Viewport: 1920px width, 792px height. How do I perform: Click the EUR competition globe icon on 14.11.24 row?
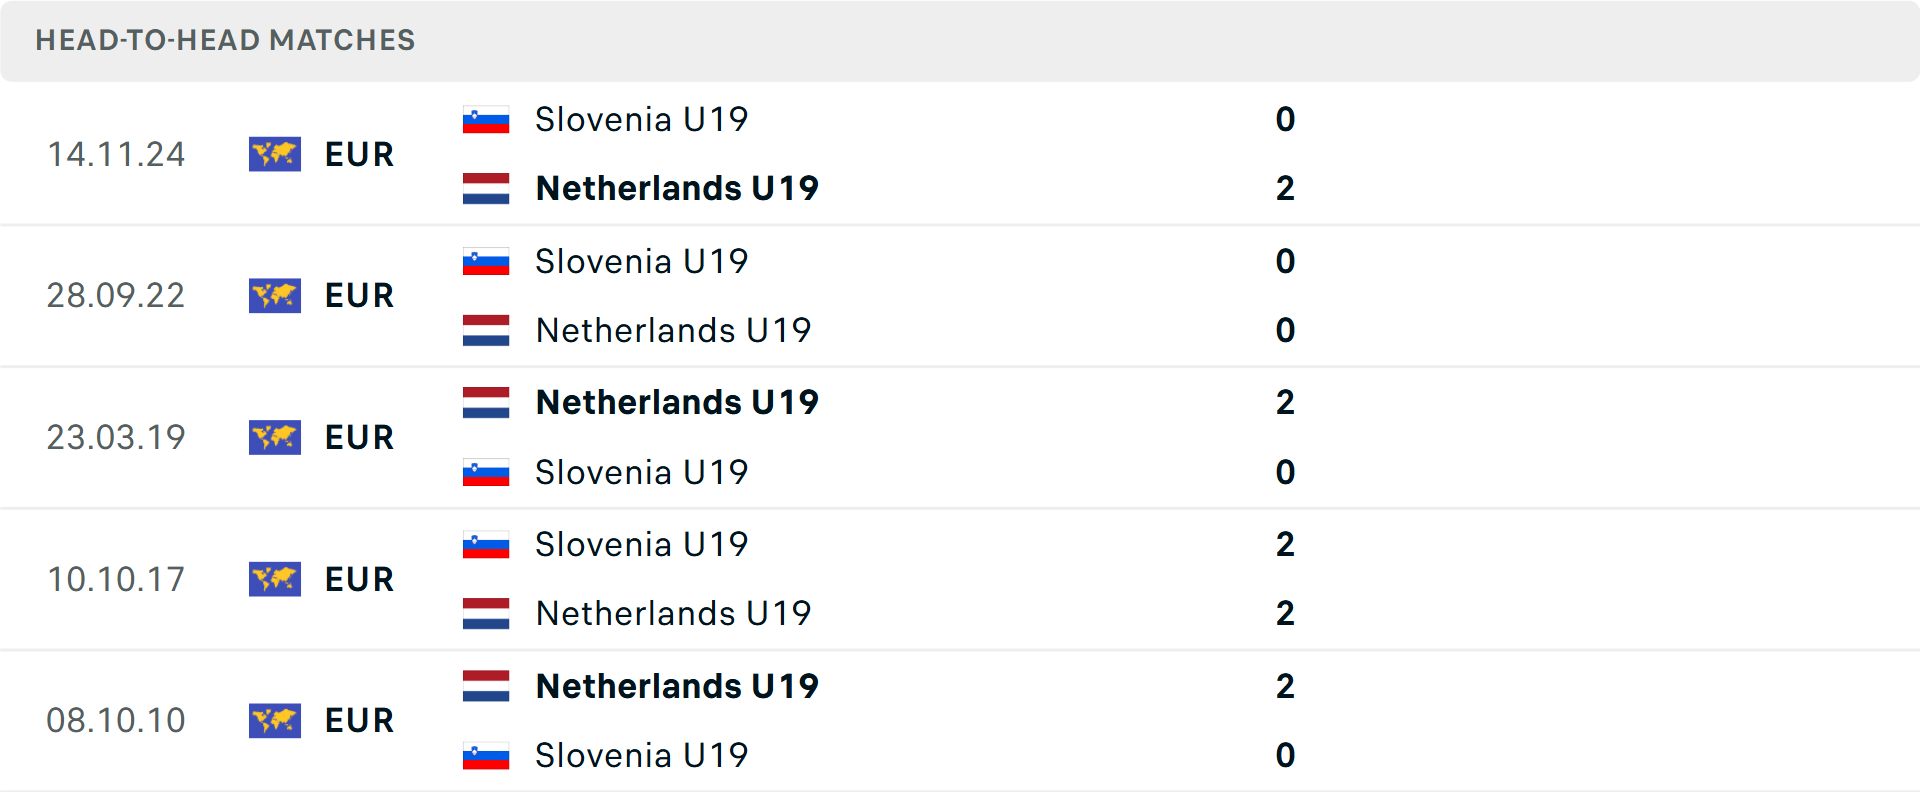pyautogui.click(x=274, y=154)
